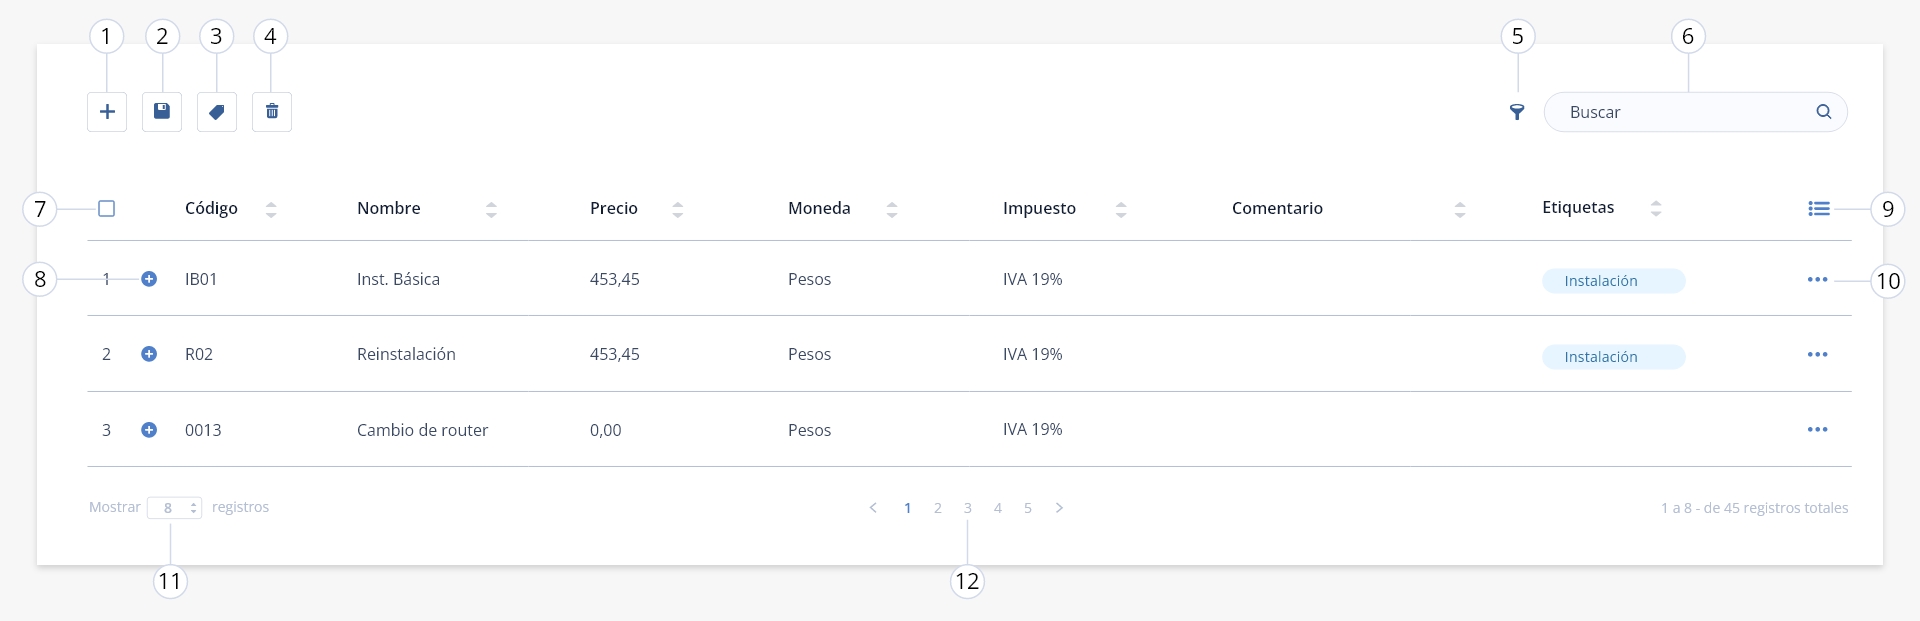Expand row 0013 with plus circle
Screen dimensions: 1920x621
click(149, 430)
